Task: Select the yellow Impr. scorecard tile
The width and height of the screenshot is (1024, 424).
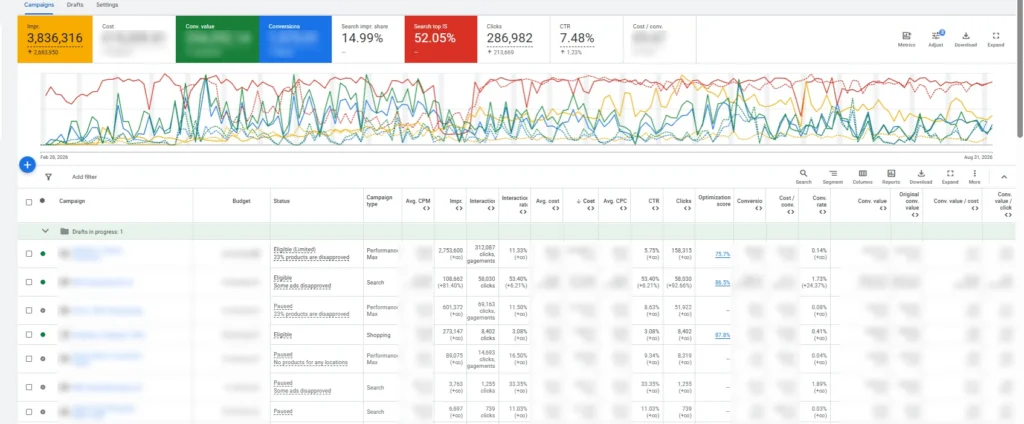Action: pos(55,39)
